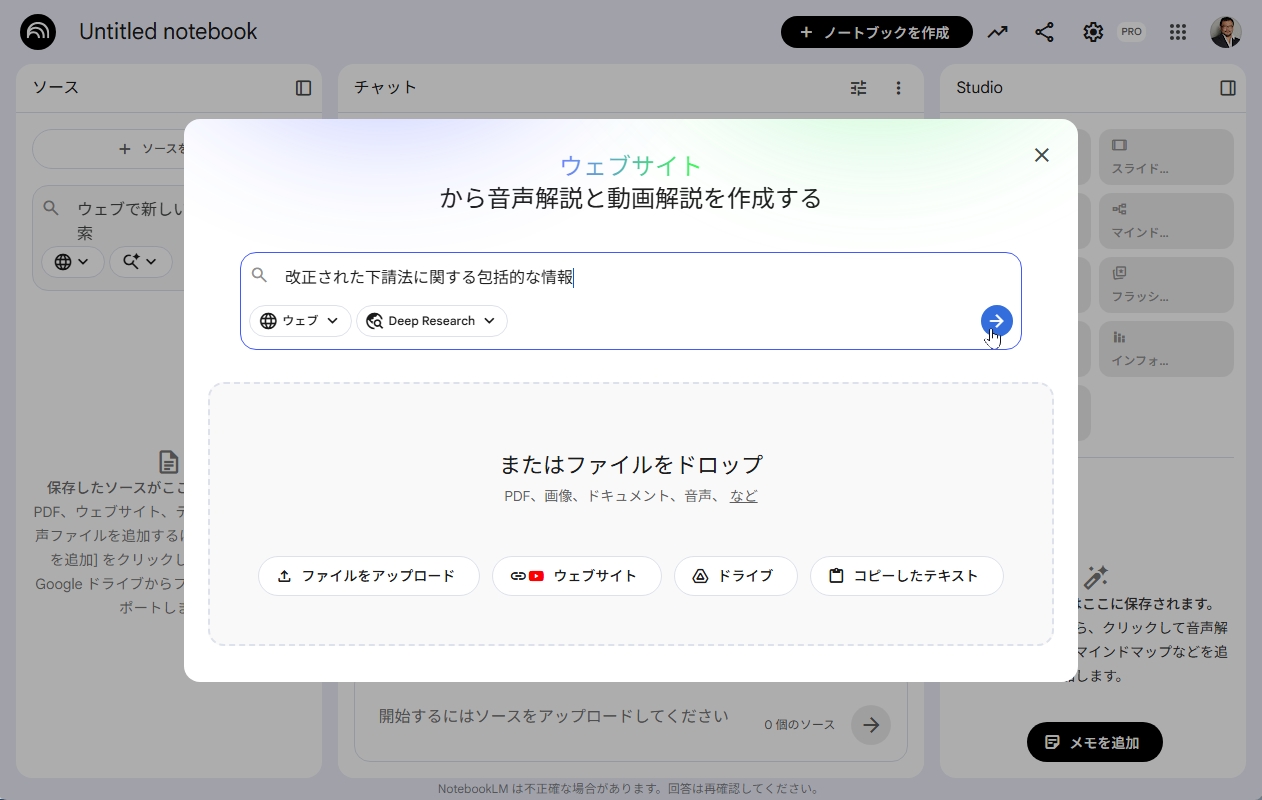This screenshot has width=1262, height=800.
Task: Click the magic wand icon in Studio
Action: pyautogui.click(x=1095, y=577)
